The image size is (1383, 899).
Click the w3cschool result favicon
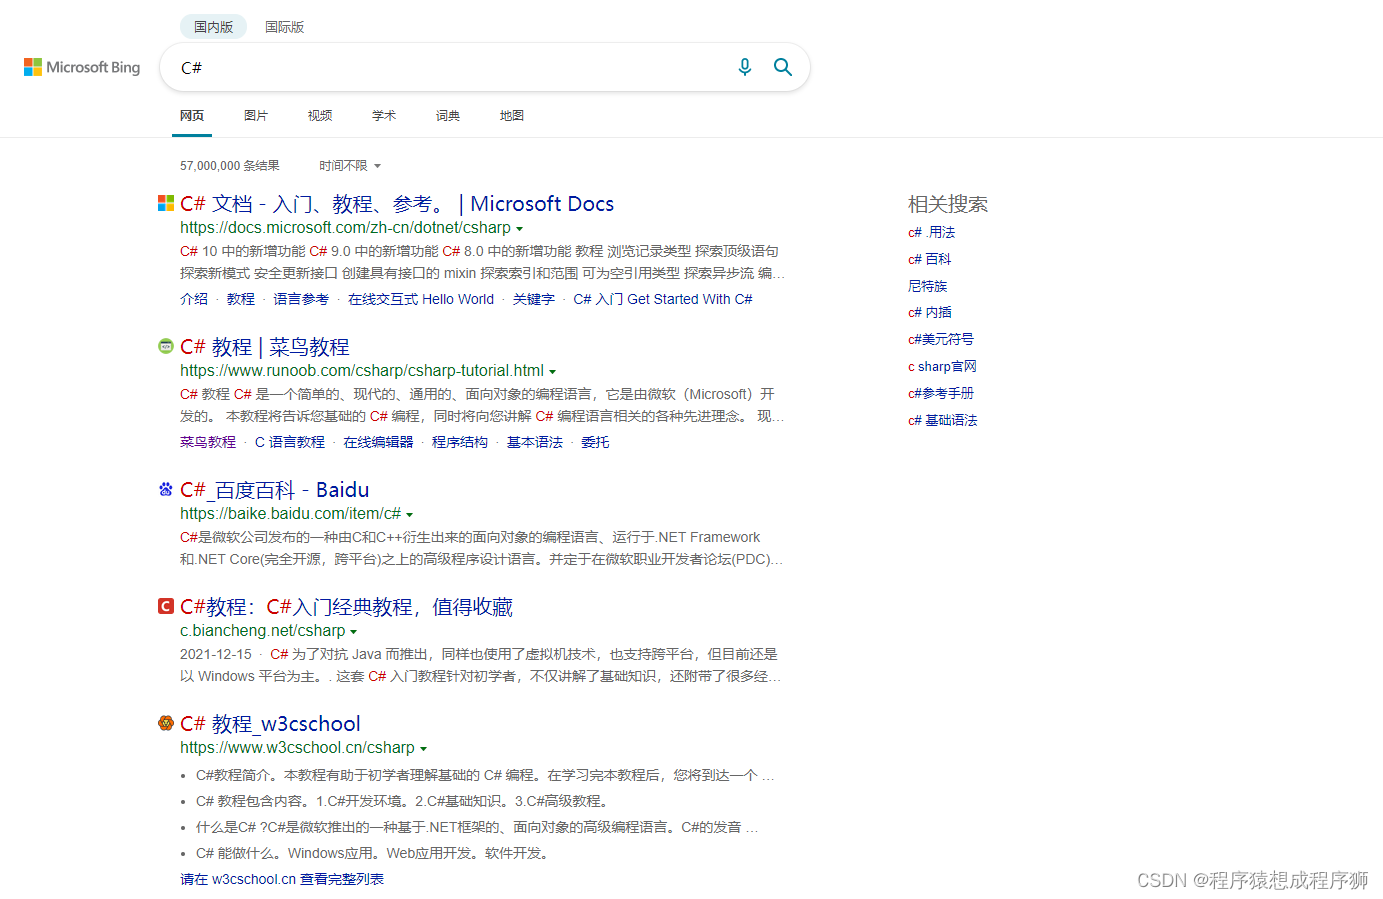[x=166, y=723]
